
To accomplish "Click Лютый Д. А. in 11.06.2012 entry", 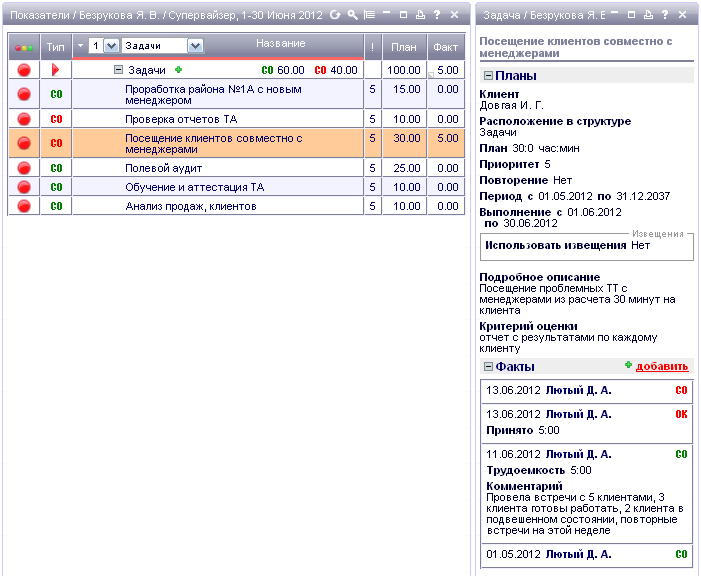I will 579,454.
